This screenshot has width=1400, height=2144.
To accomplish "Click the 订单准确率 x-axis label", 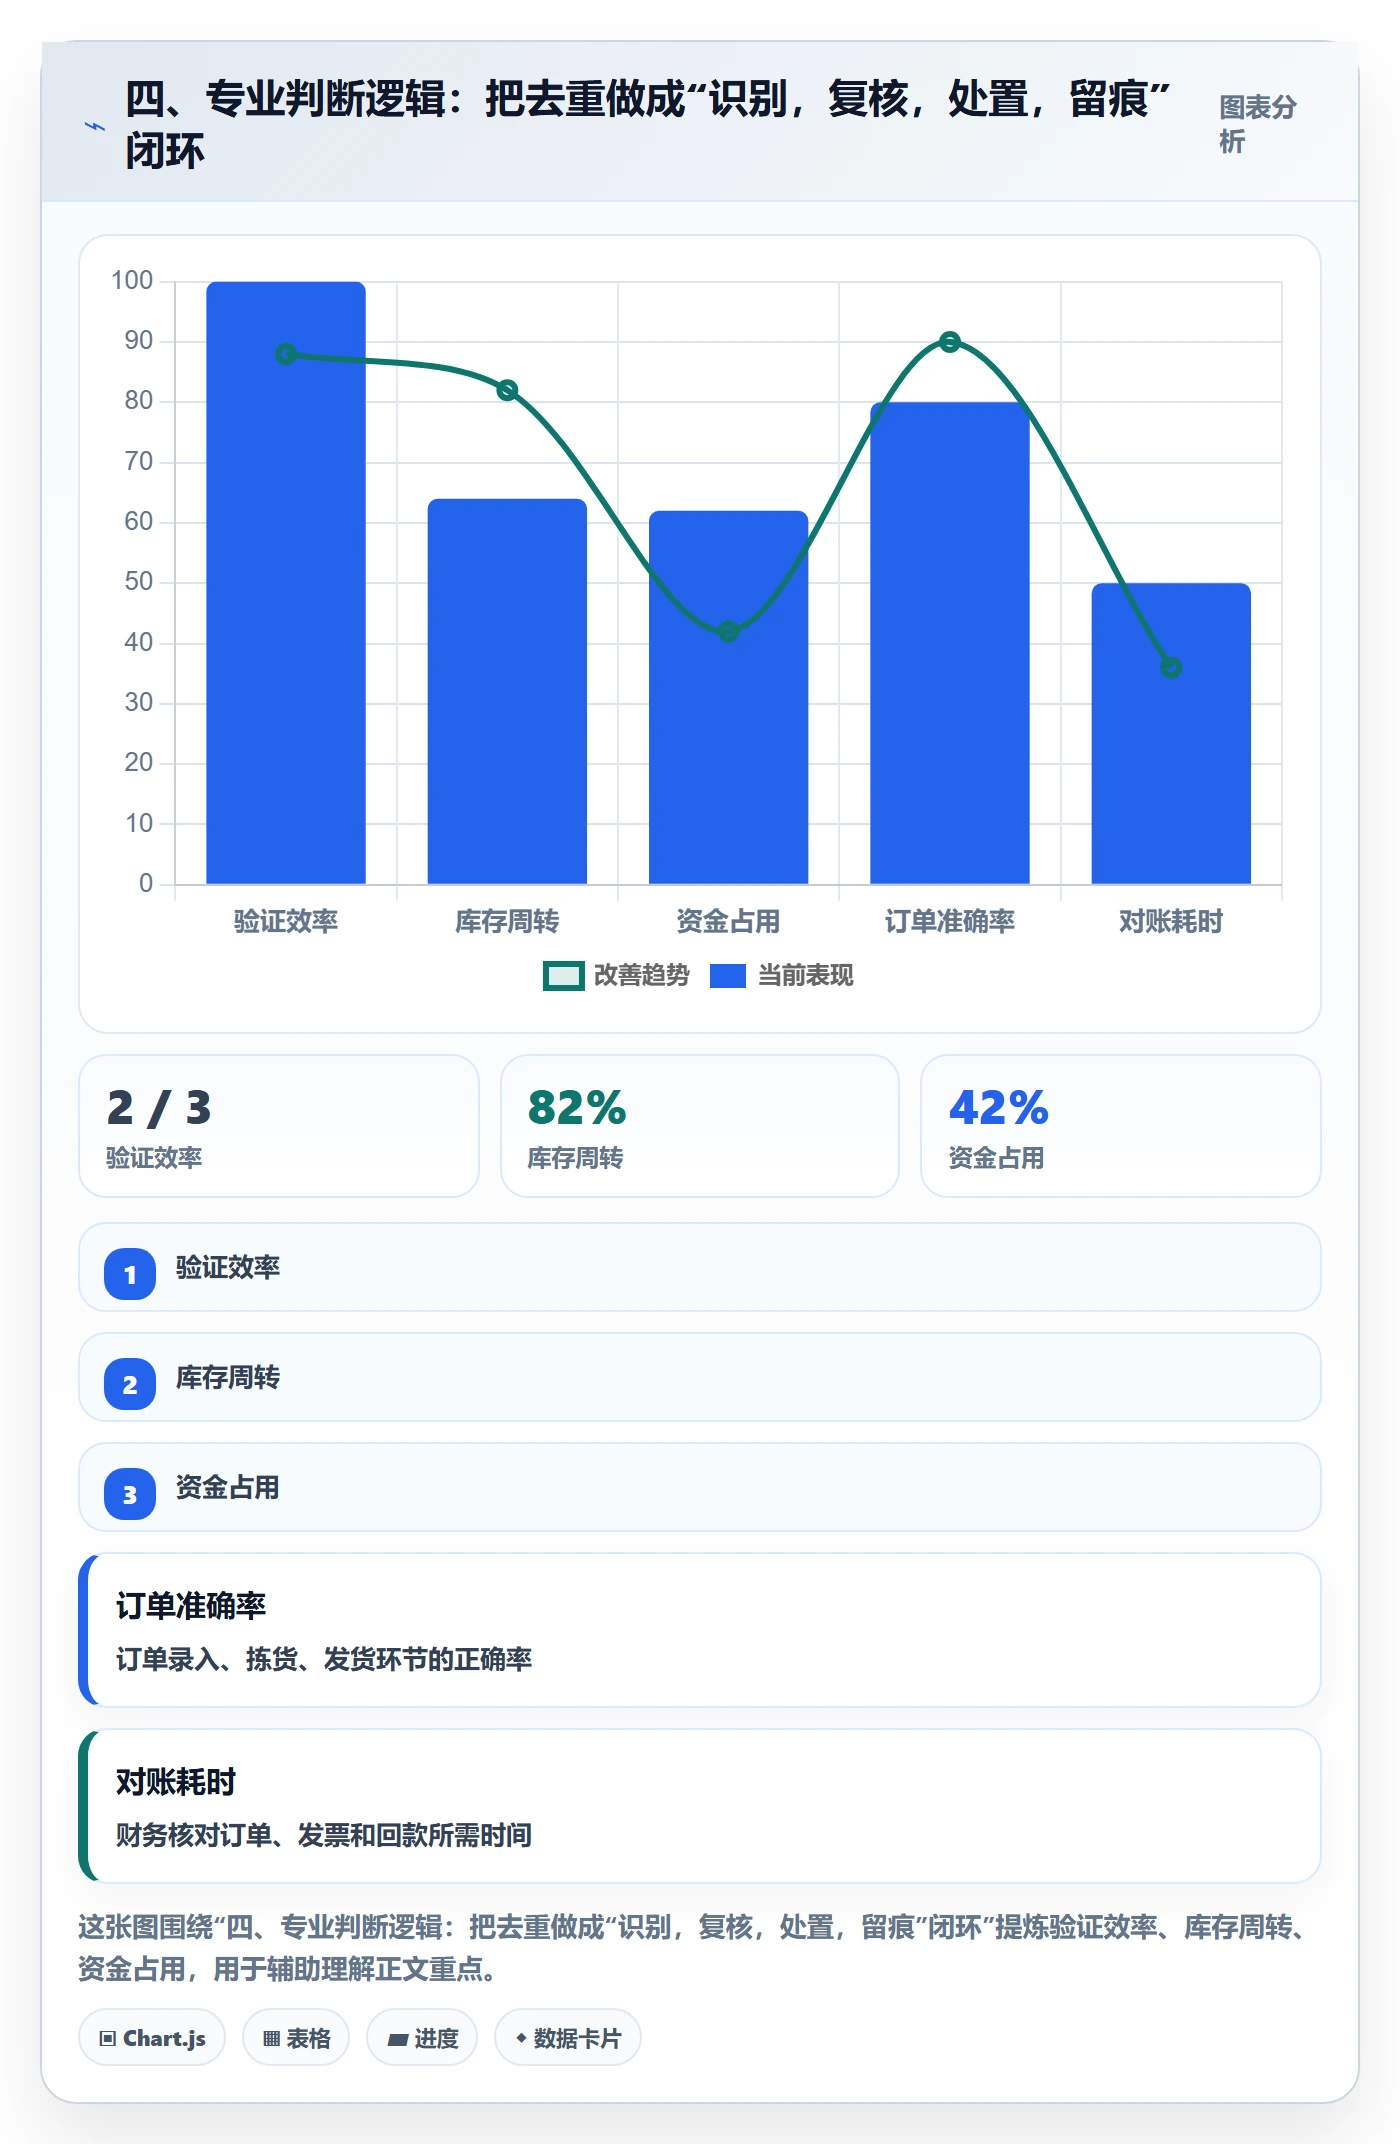I will tap(950, 921).
